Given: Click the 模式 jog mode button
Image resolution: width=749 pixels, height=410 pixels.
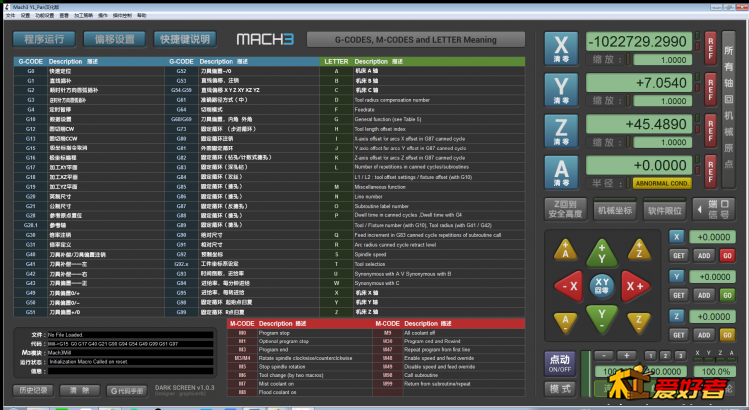Looking at the screenshot, I should click(x=559, y=389).
